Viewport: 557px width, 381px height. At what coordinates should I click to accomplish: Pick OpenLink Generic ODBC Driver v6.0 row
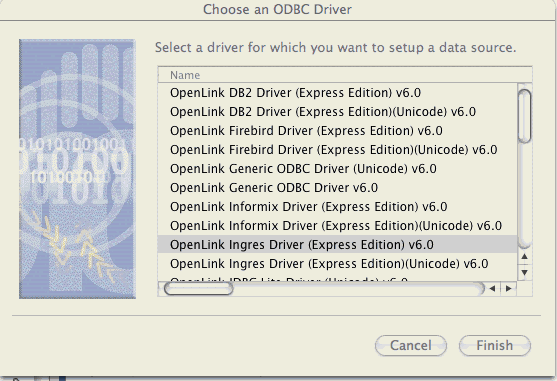point(337,188)
